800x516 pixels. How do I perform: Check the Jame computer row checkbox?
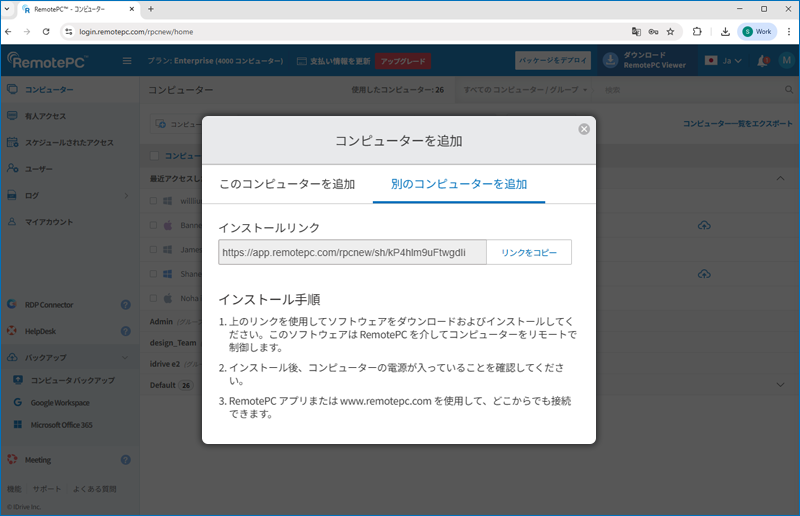(153, 250)
